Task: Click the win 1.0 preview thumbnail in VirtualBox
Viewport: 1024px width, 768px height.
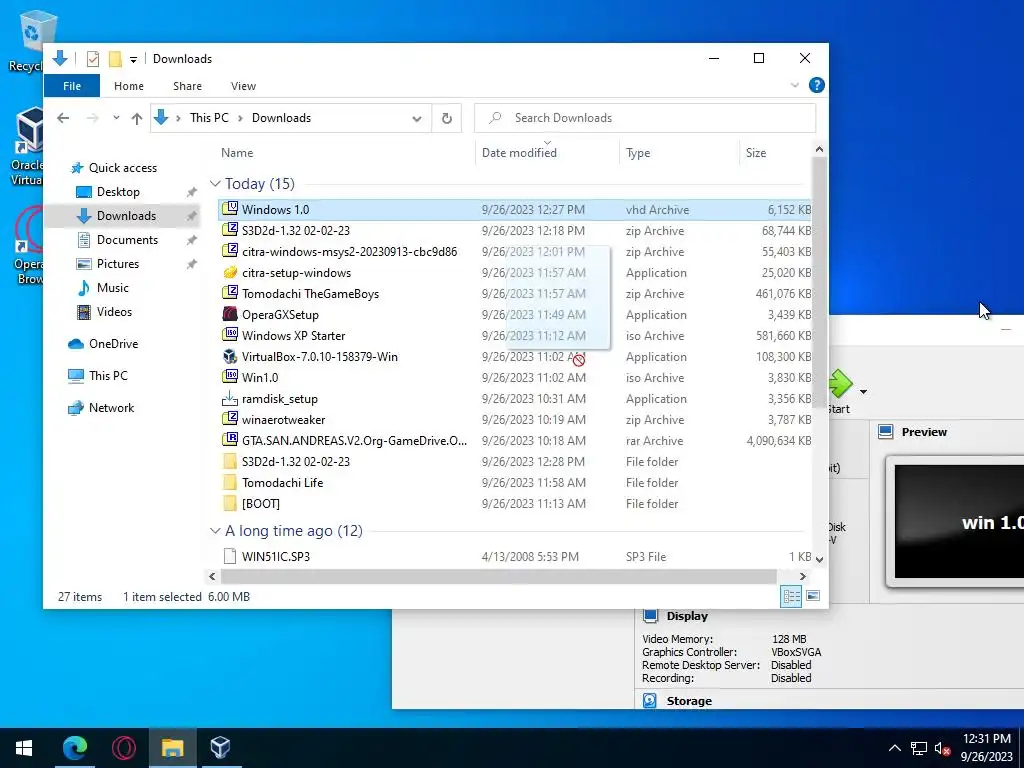Action: (959, 521)
